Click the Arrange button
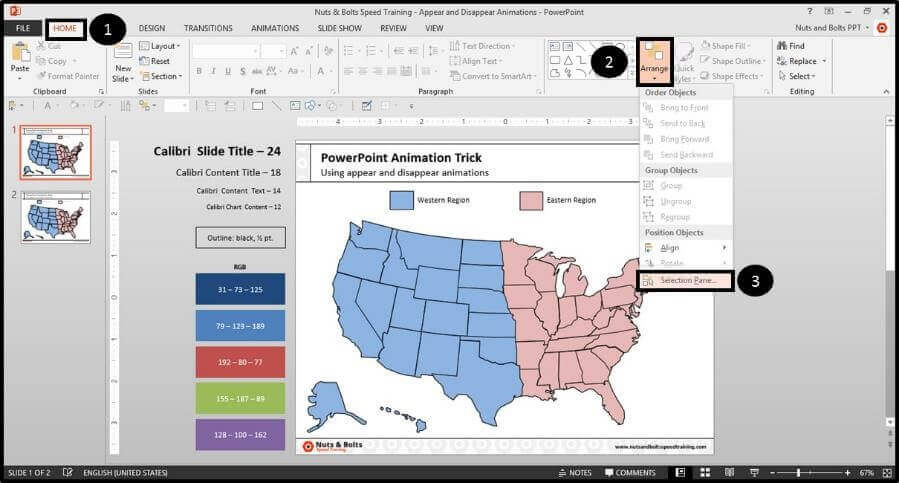 click(x=654, y=60)
